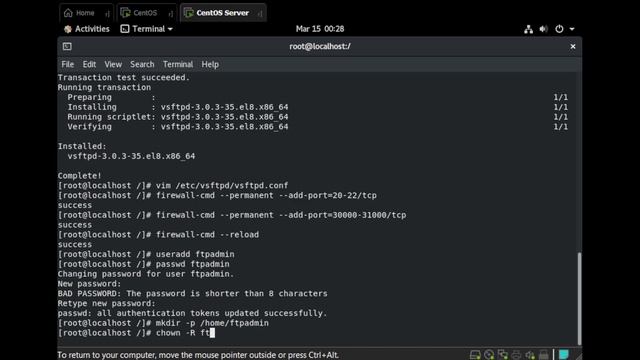Click the sound card status icon
Viewport: 640px width, 360px height.
pos(530,355)
